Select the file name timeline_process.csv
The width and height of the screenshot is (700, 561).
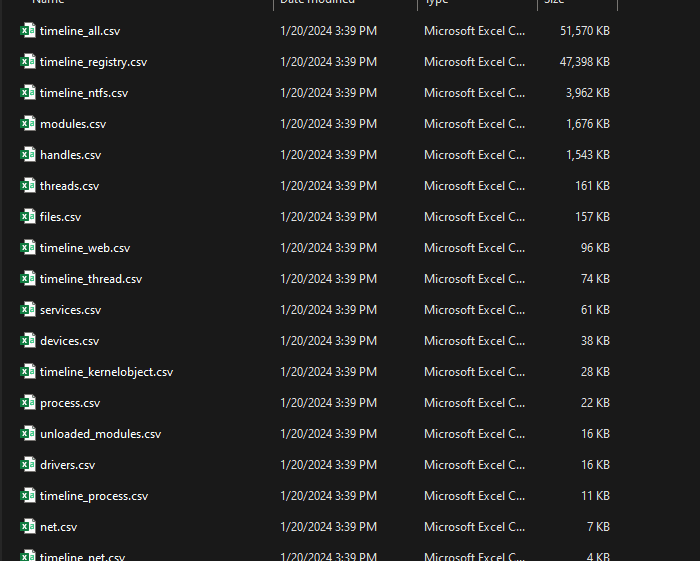(94, 496)
